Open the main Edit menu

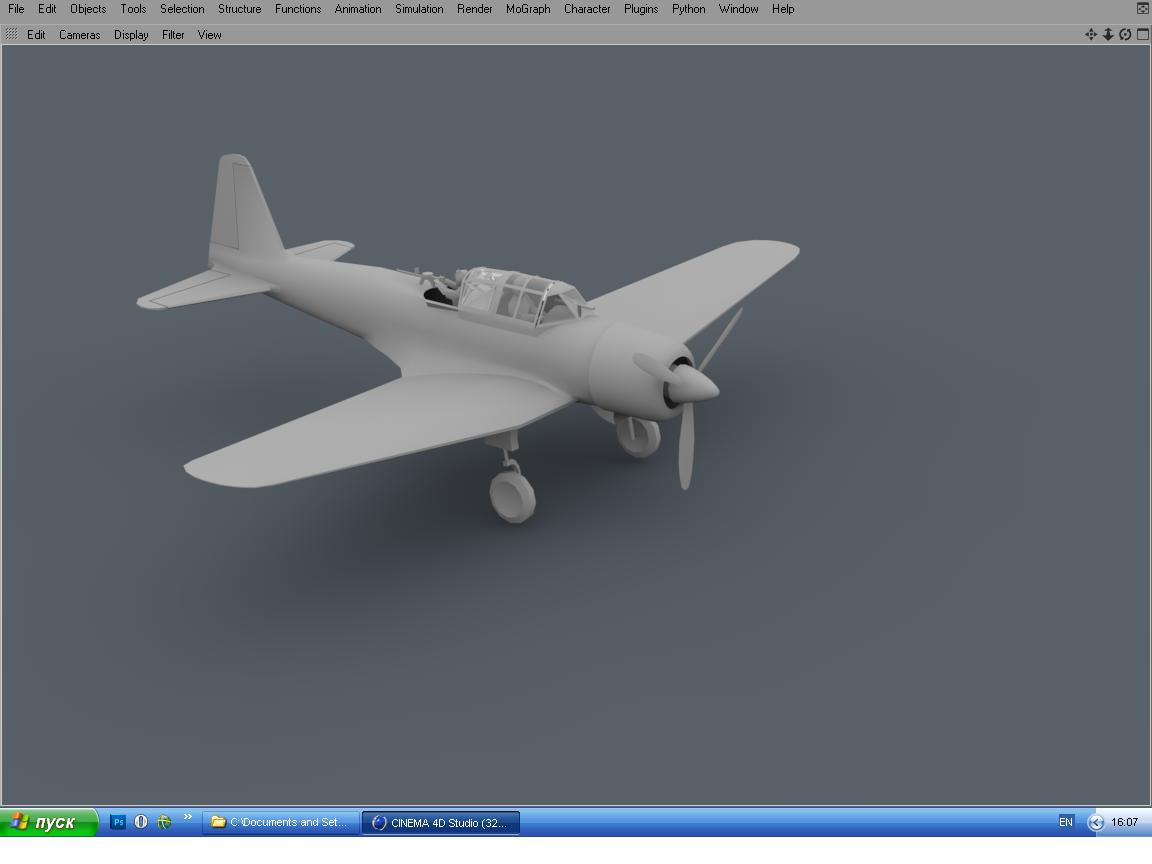point(47,9)
